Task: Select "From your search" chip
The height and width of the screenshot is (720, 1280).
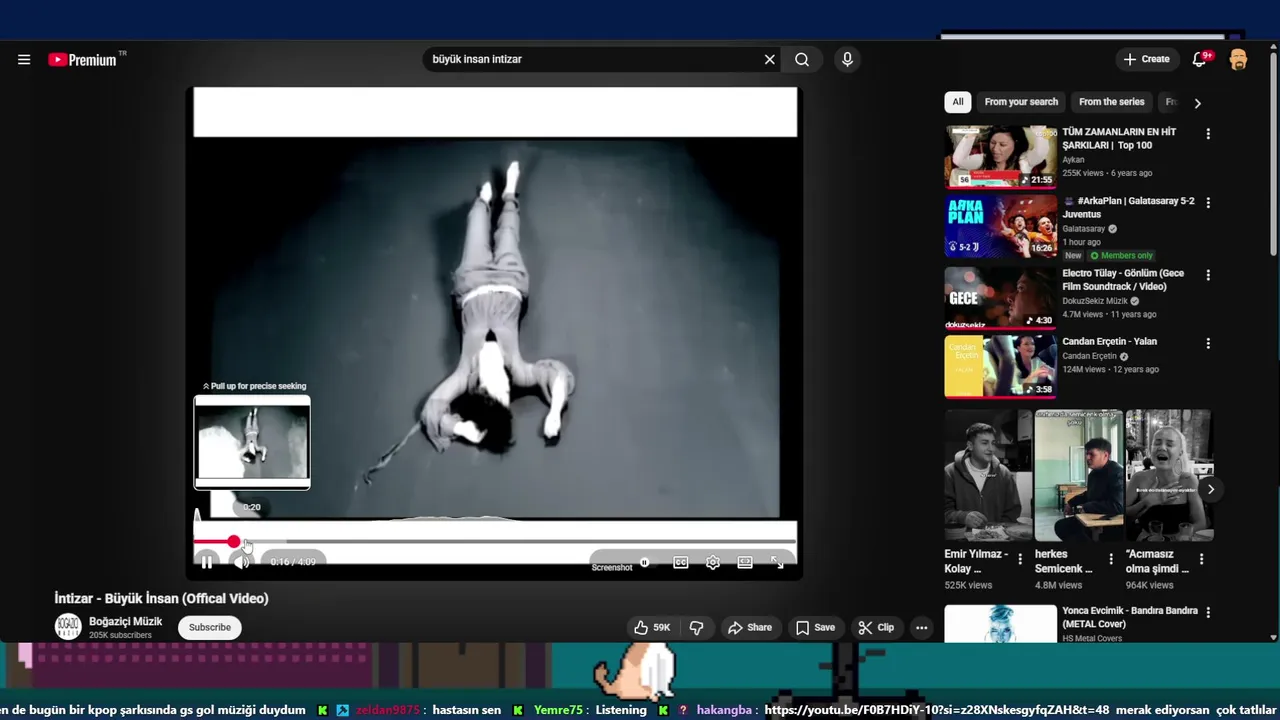Action: pyautogui.click(x=1021, y=102)
